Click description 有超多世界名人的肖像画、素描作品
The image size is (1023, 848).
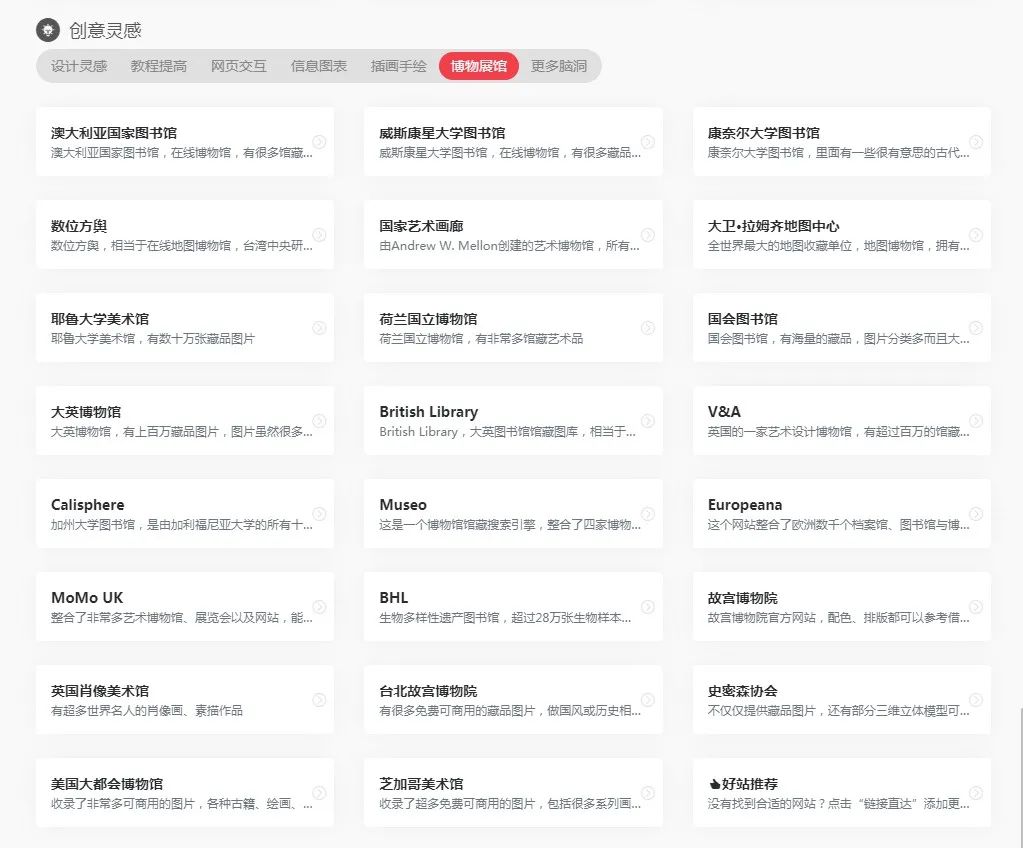pyautogui.click(x=147, y=710)
